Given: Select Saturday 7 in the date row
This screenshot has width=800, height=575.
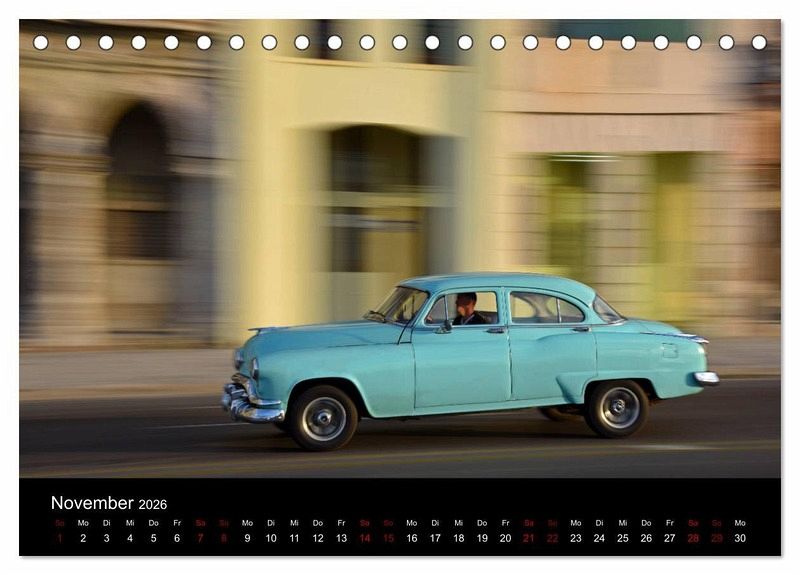Looking at the screenshot, I should (200, 538).
